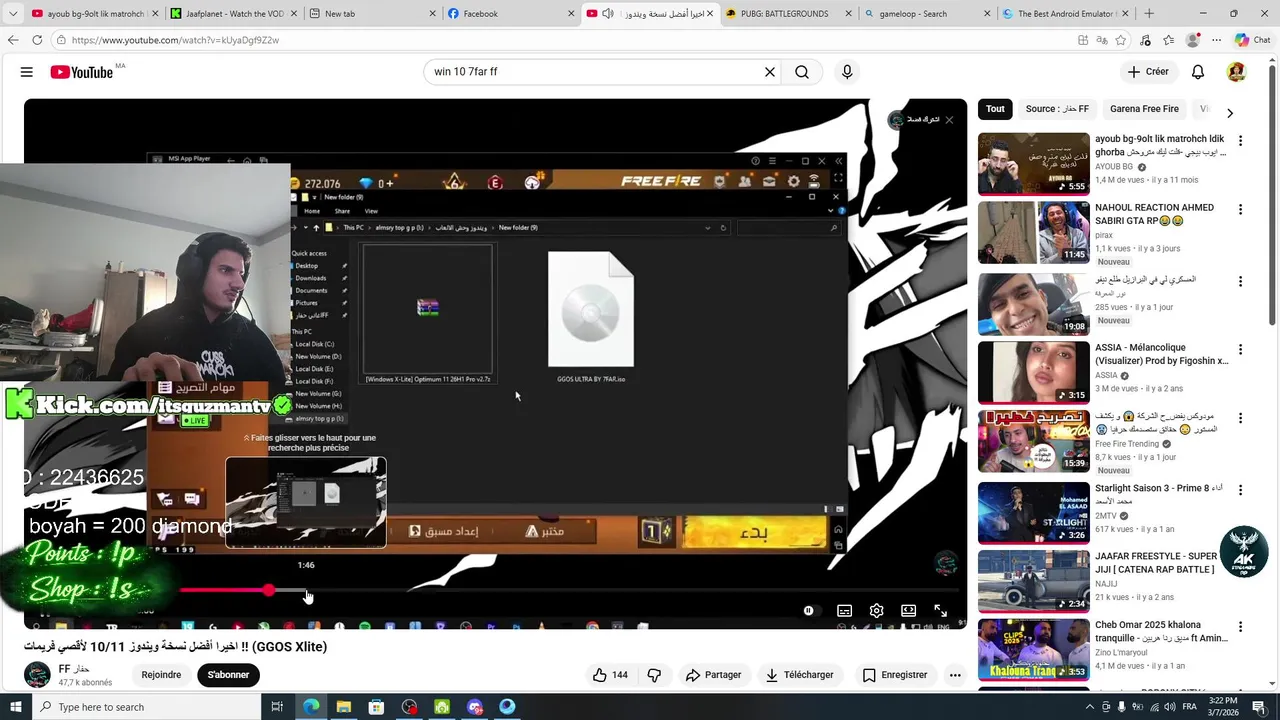Open more actions ellipsis under video
The width and height of the screenshot is (1280, 720).
955,675
